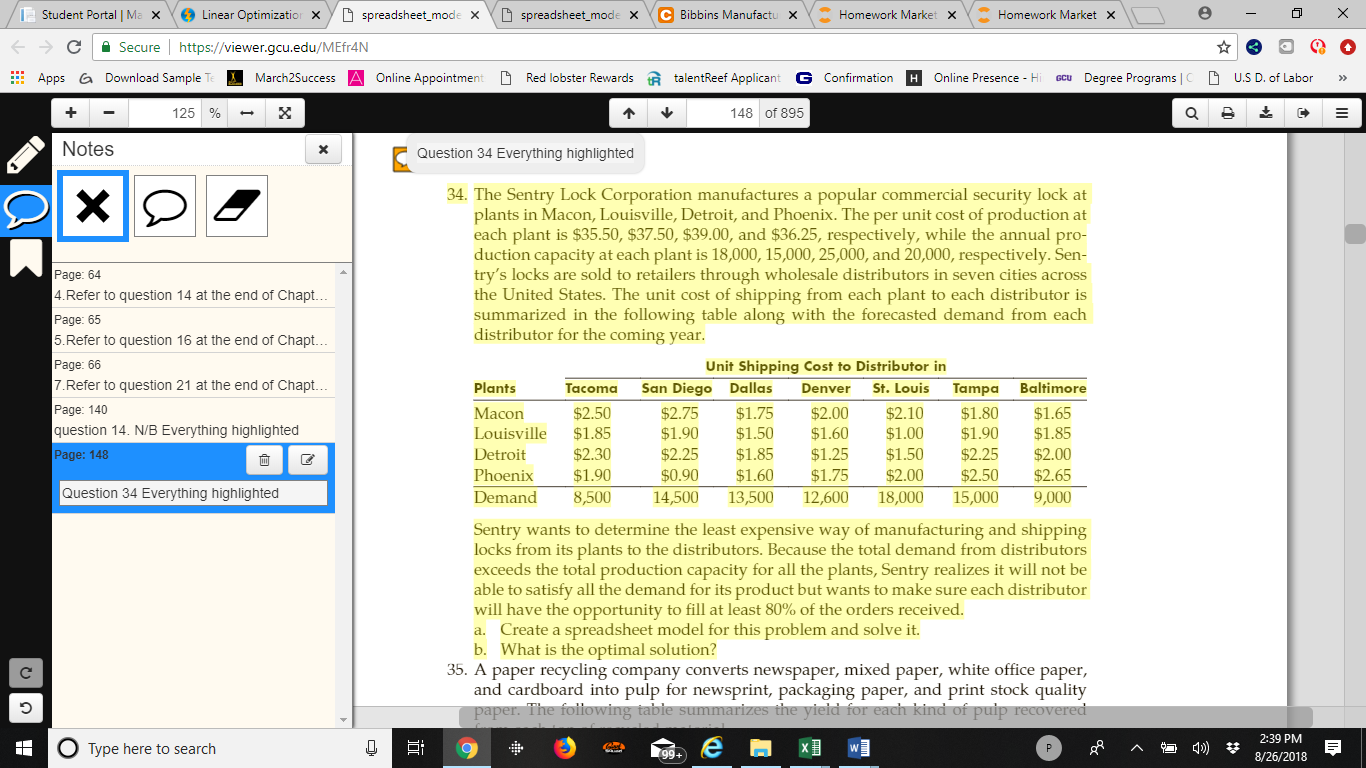Select the pencil annotation tool in sidebar
The image size is (1366, 768).
[25, 157]
